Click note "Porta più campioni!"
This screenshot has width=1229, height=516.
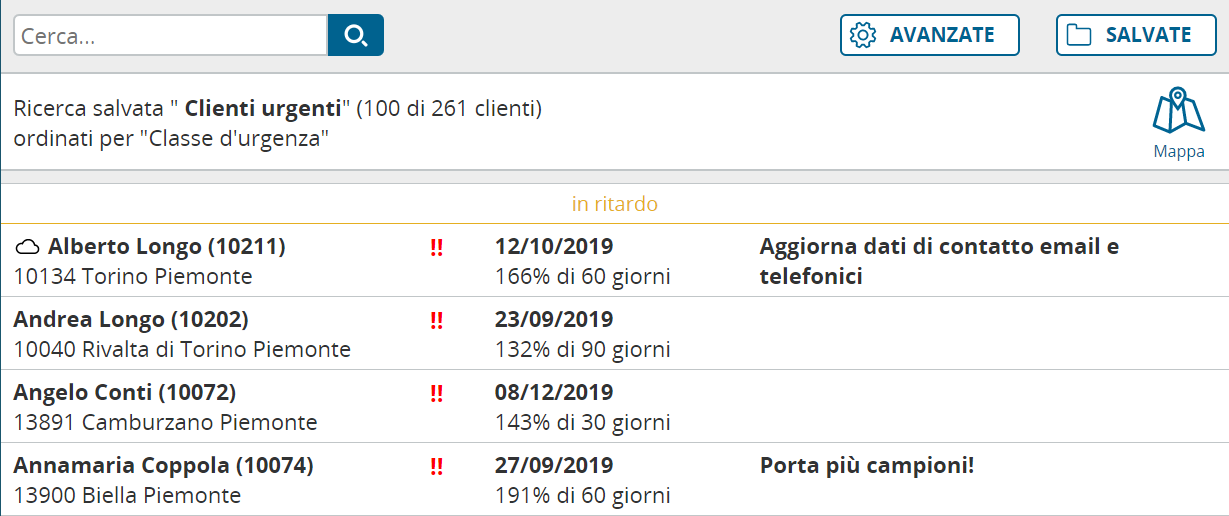pos(867,466)
